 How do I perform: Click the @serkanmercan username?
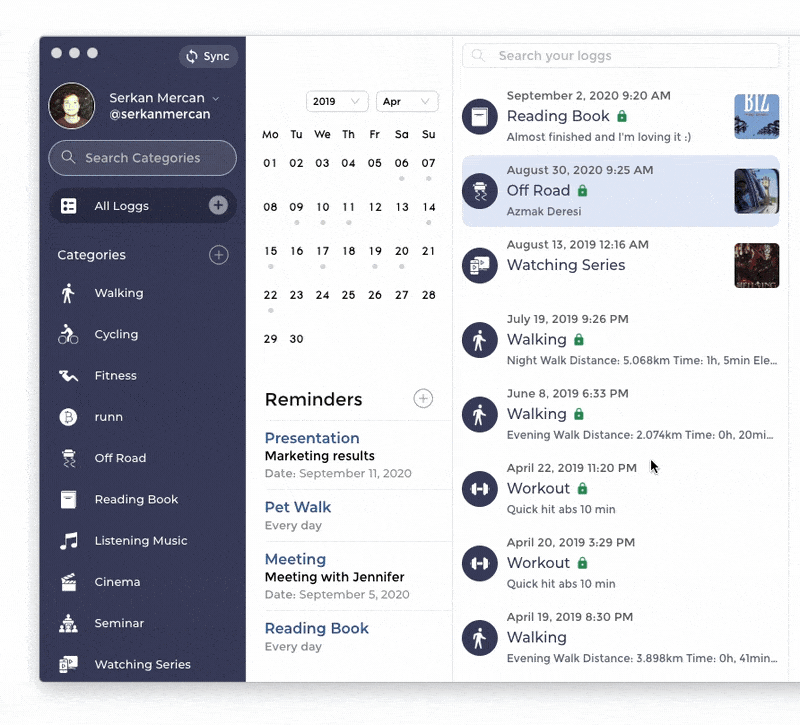tap(160, 114)
